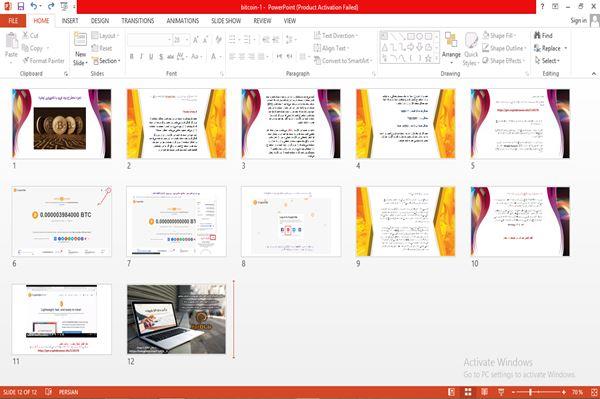Toggle right-to-left text direction button
600x399 pixels.
[x=290, y=57]
